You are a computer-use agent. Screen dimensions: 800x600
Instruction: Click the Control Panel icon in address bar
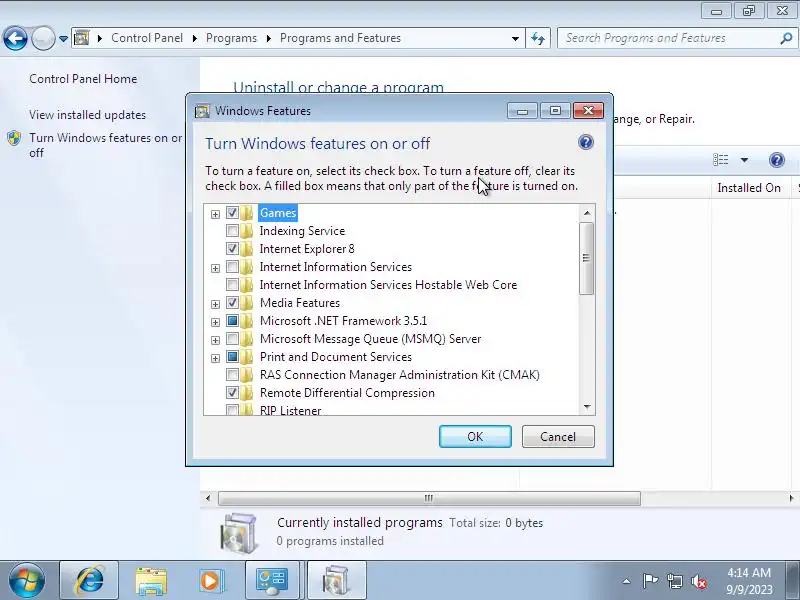pos(82,38)
